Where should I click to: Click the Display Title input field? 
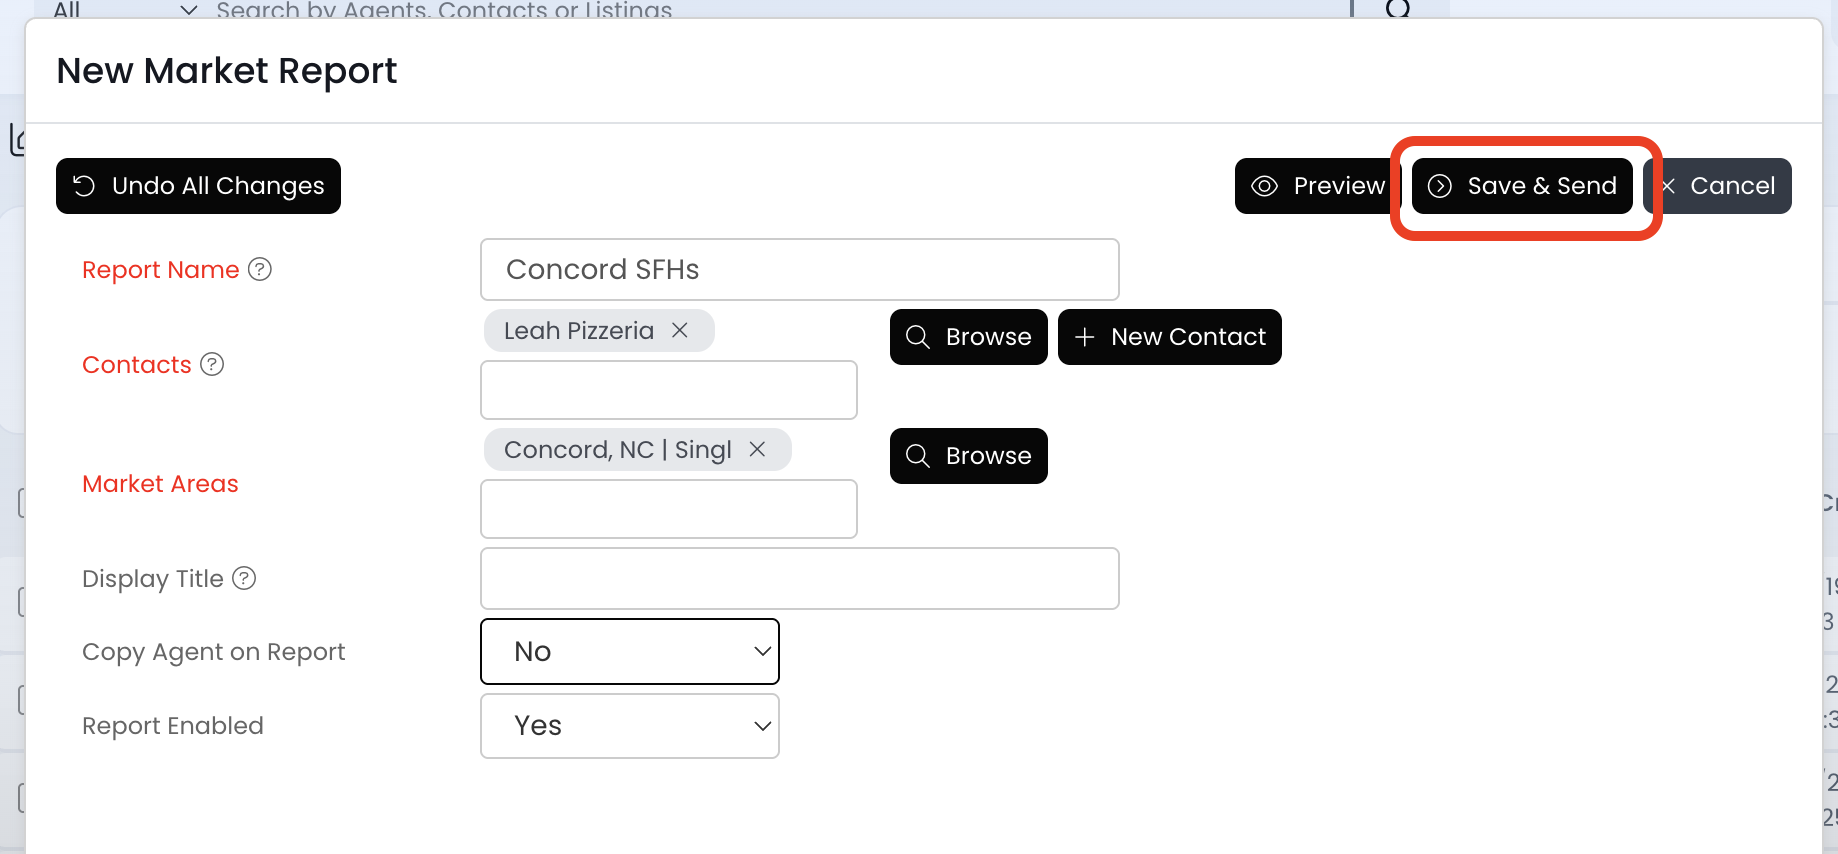(799, 578)
